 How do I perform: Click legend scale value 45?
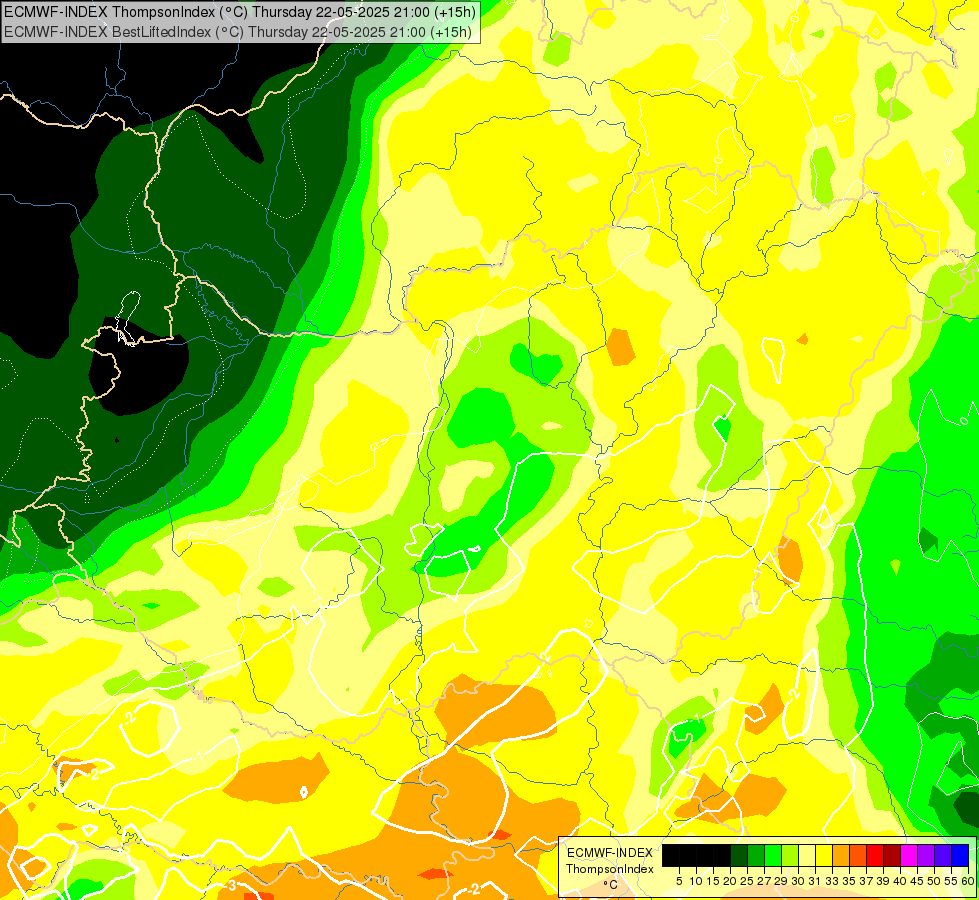click(917, 881)
